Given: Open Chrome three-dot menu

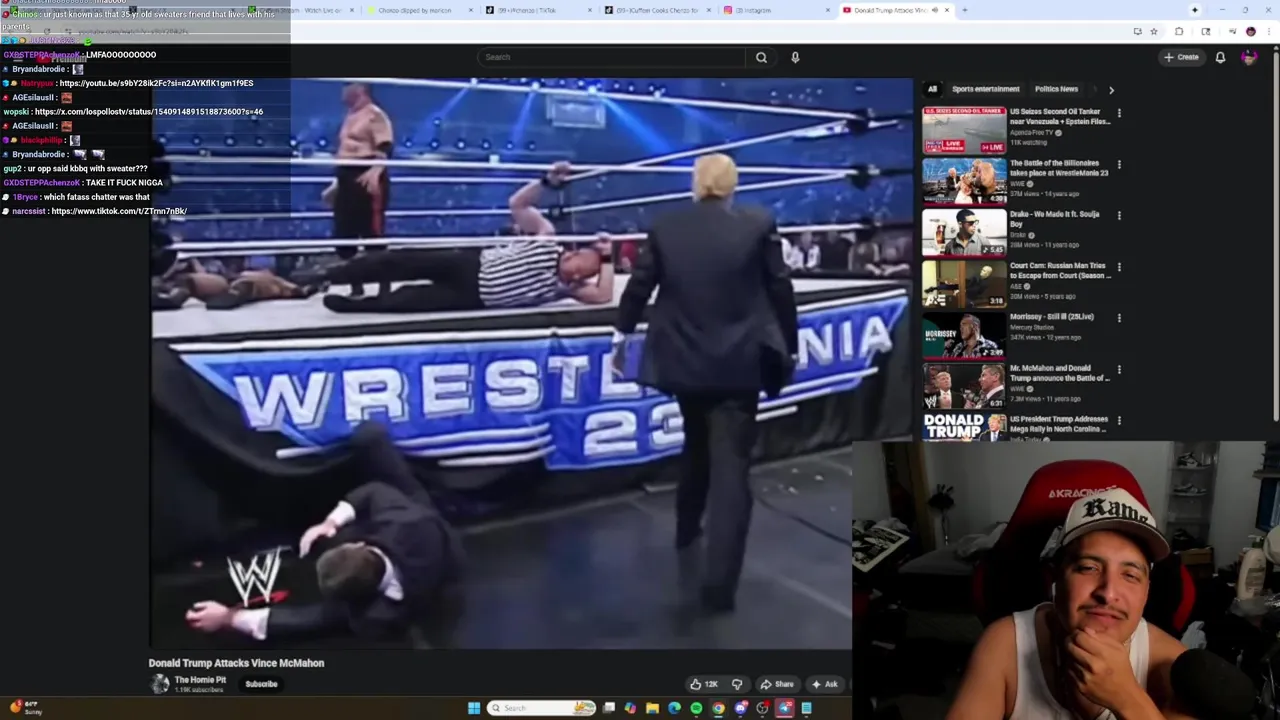Looking at the screenshot, I should 1268,32.
